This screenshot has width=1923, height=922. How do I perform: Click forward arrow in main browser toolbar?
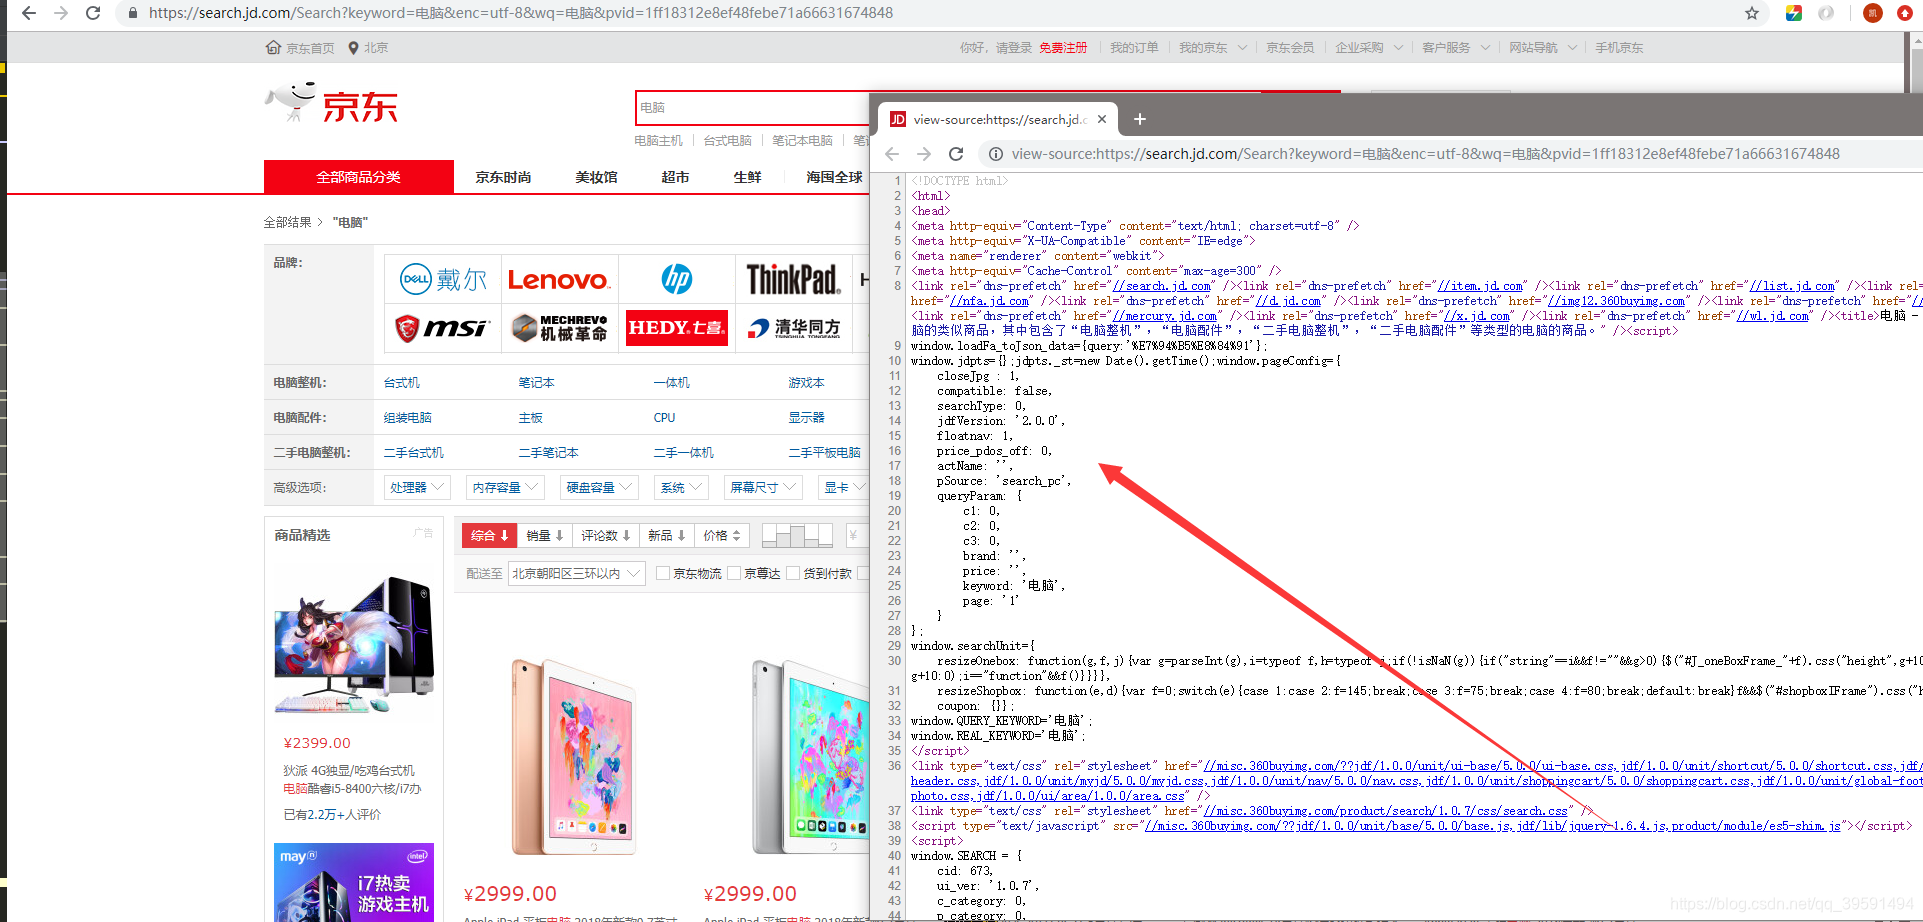tap(61, 13)
